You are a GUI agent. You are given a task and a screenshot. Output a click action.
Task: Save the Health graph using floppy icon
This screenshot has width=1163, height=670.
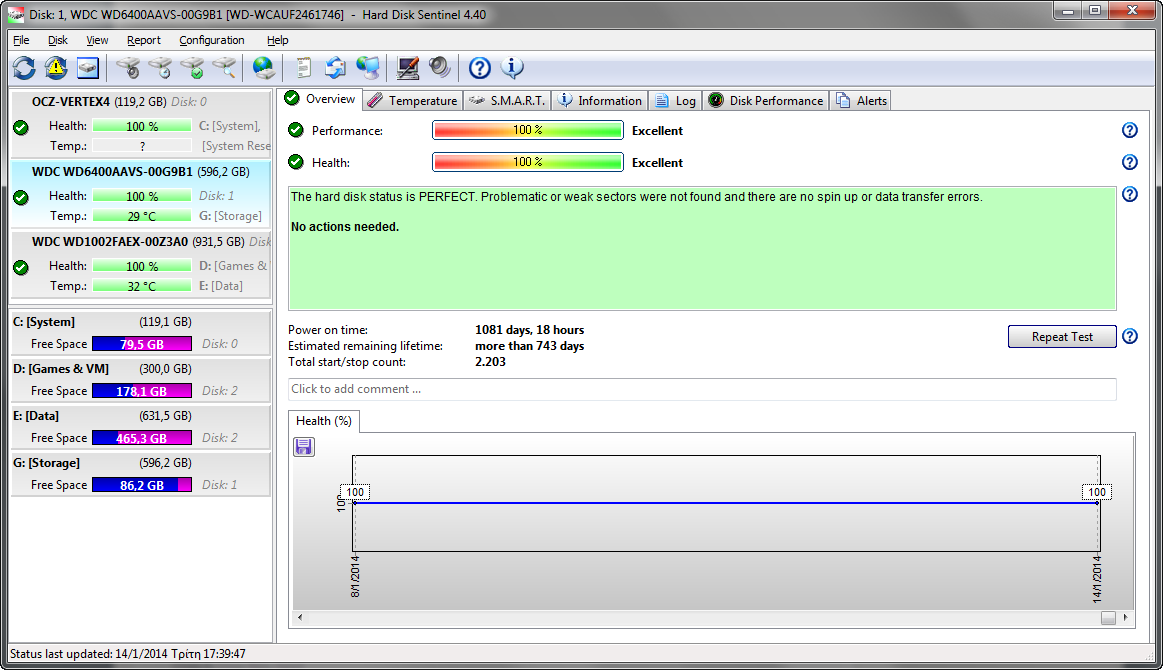[x=304, y=447]
